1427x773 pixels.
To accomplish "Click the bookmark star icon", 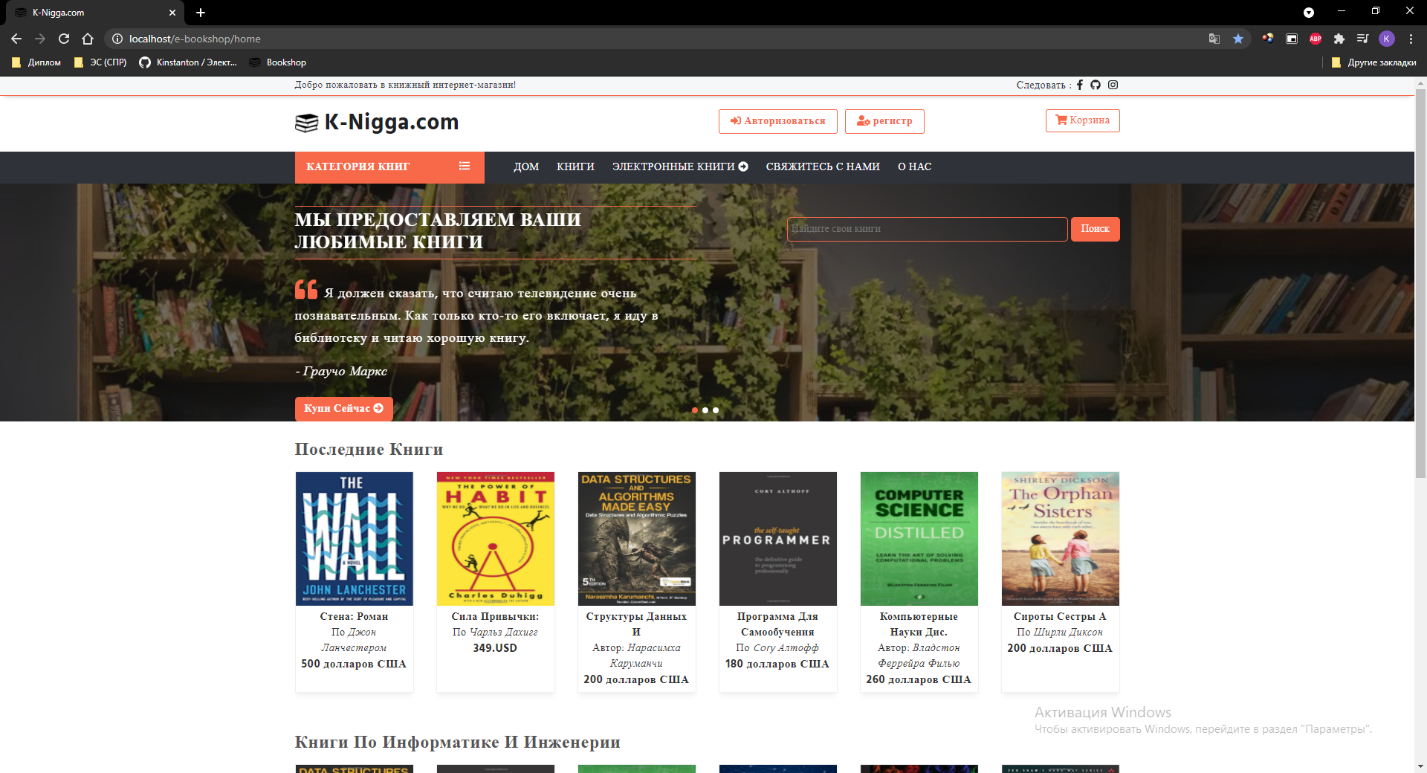I will click(x=1238, y=39).
